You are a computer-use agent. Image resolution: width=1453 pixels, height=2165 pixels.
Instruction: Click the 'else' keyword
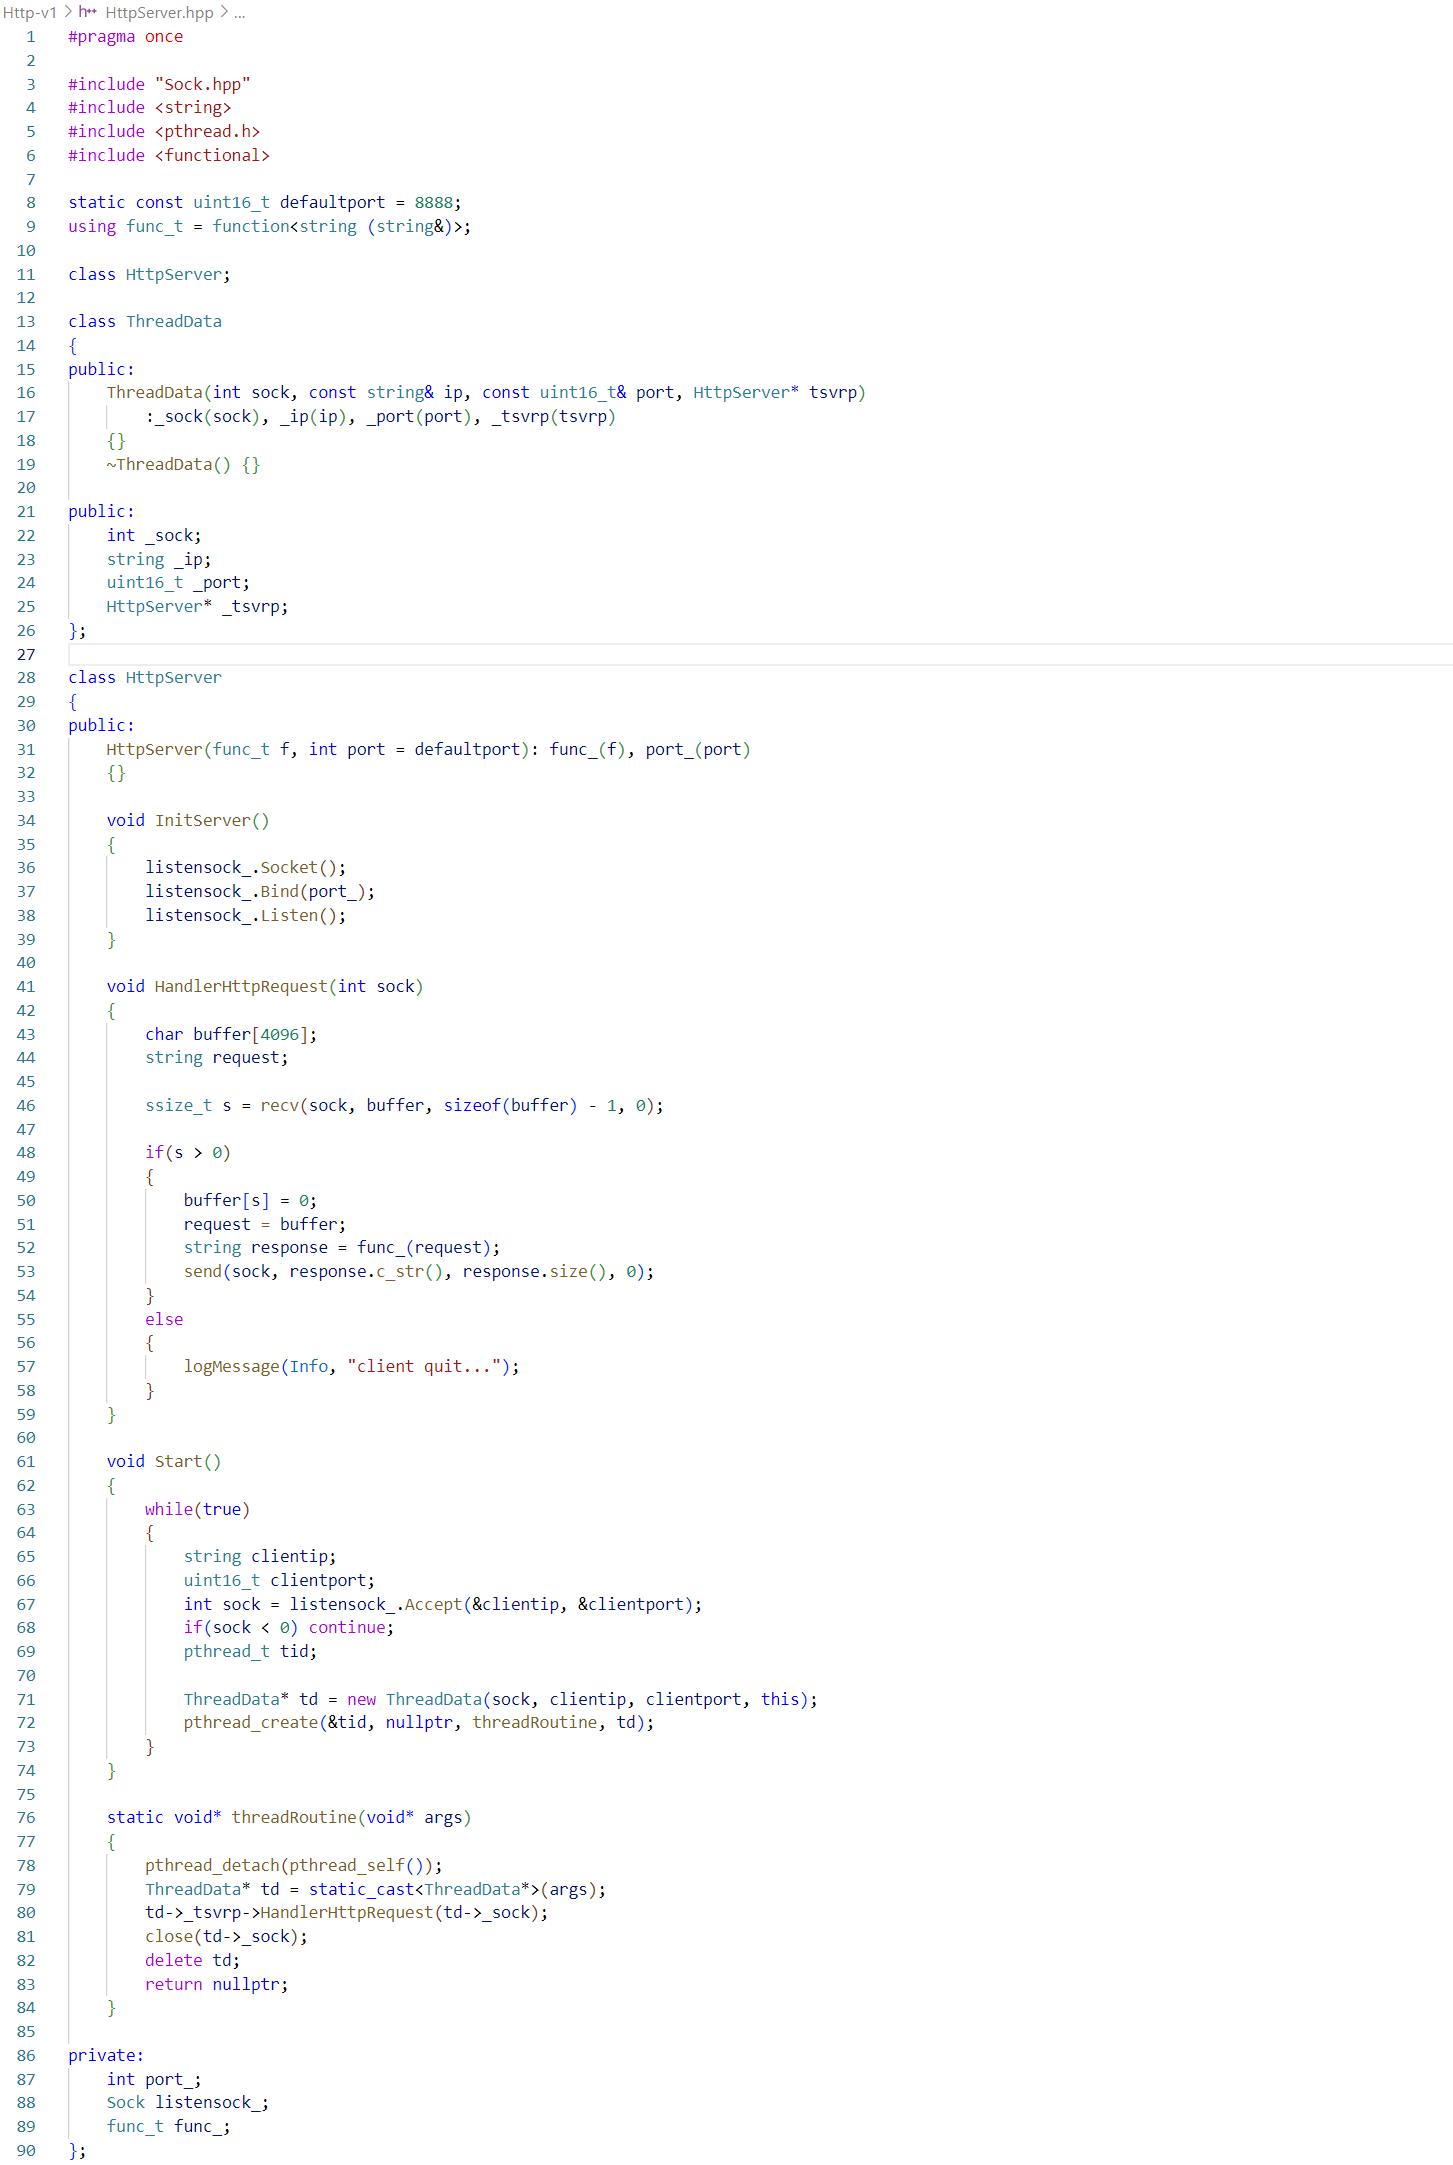[164, 1320]
